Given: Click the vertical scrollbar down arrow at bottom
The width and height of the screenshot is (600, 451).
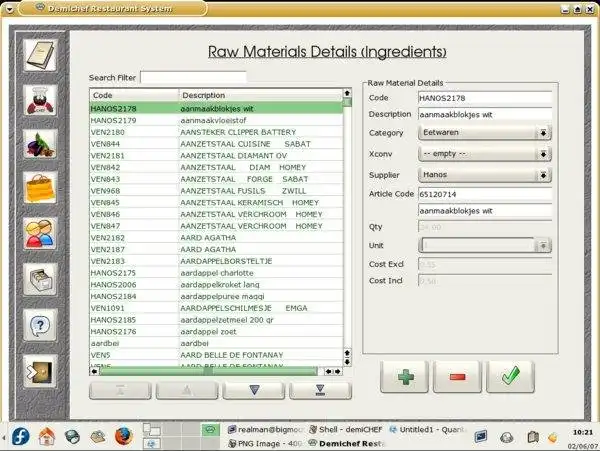Looking at the screenshot, I should pos(347,362).
